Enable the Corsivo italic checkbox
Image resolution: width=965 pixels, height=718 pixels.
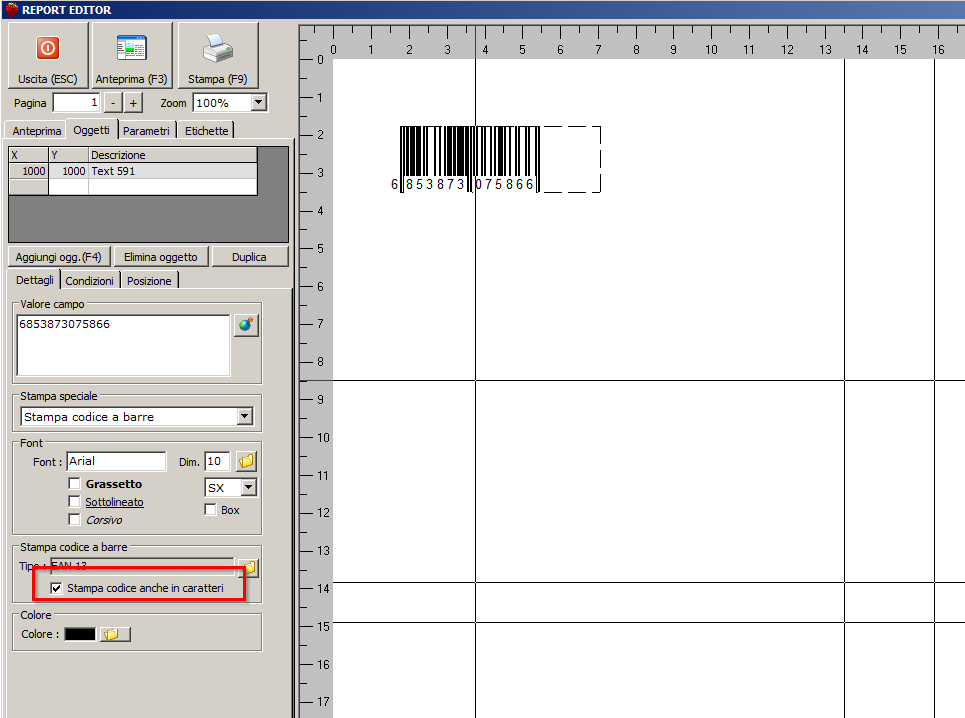tap(74, 519)
